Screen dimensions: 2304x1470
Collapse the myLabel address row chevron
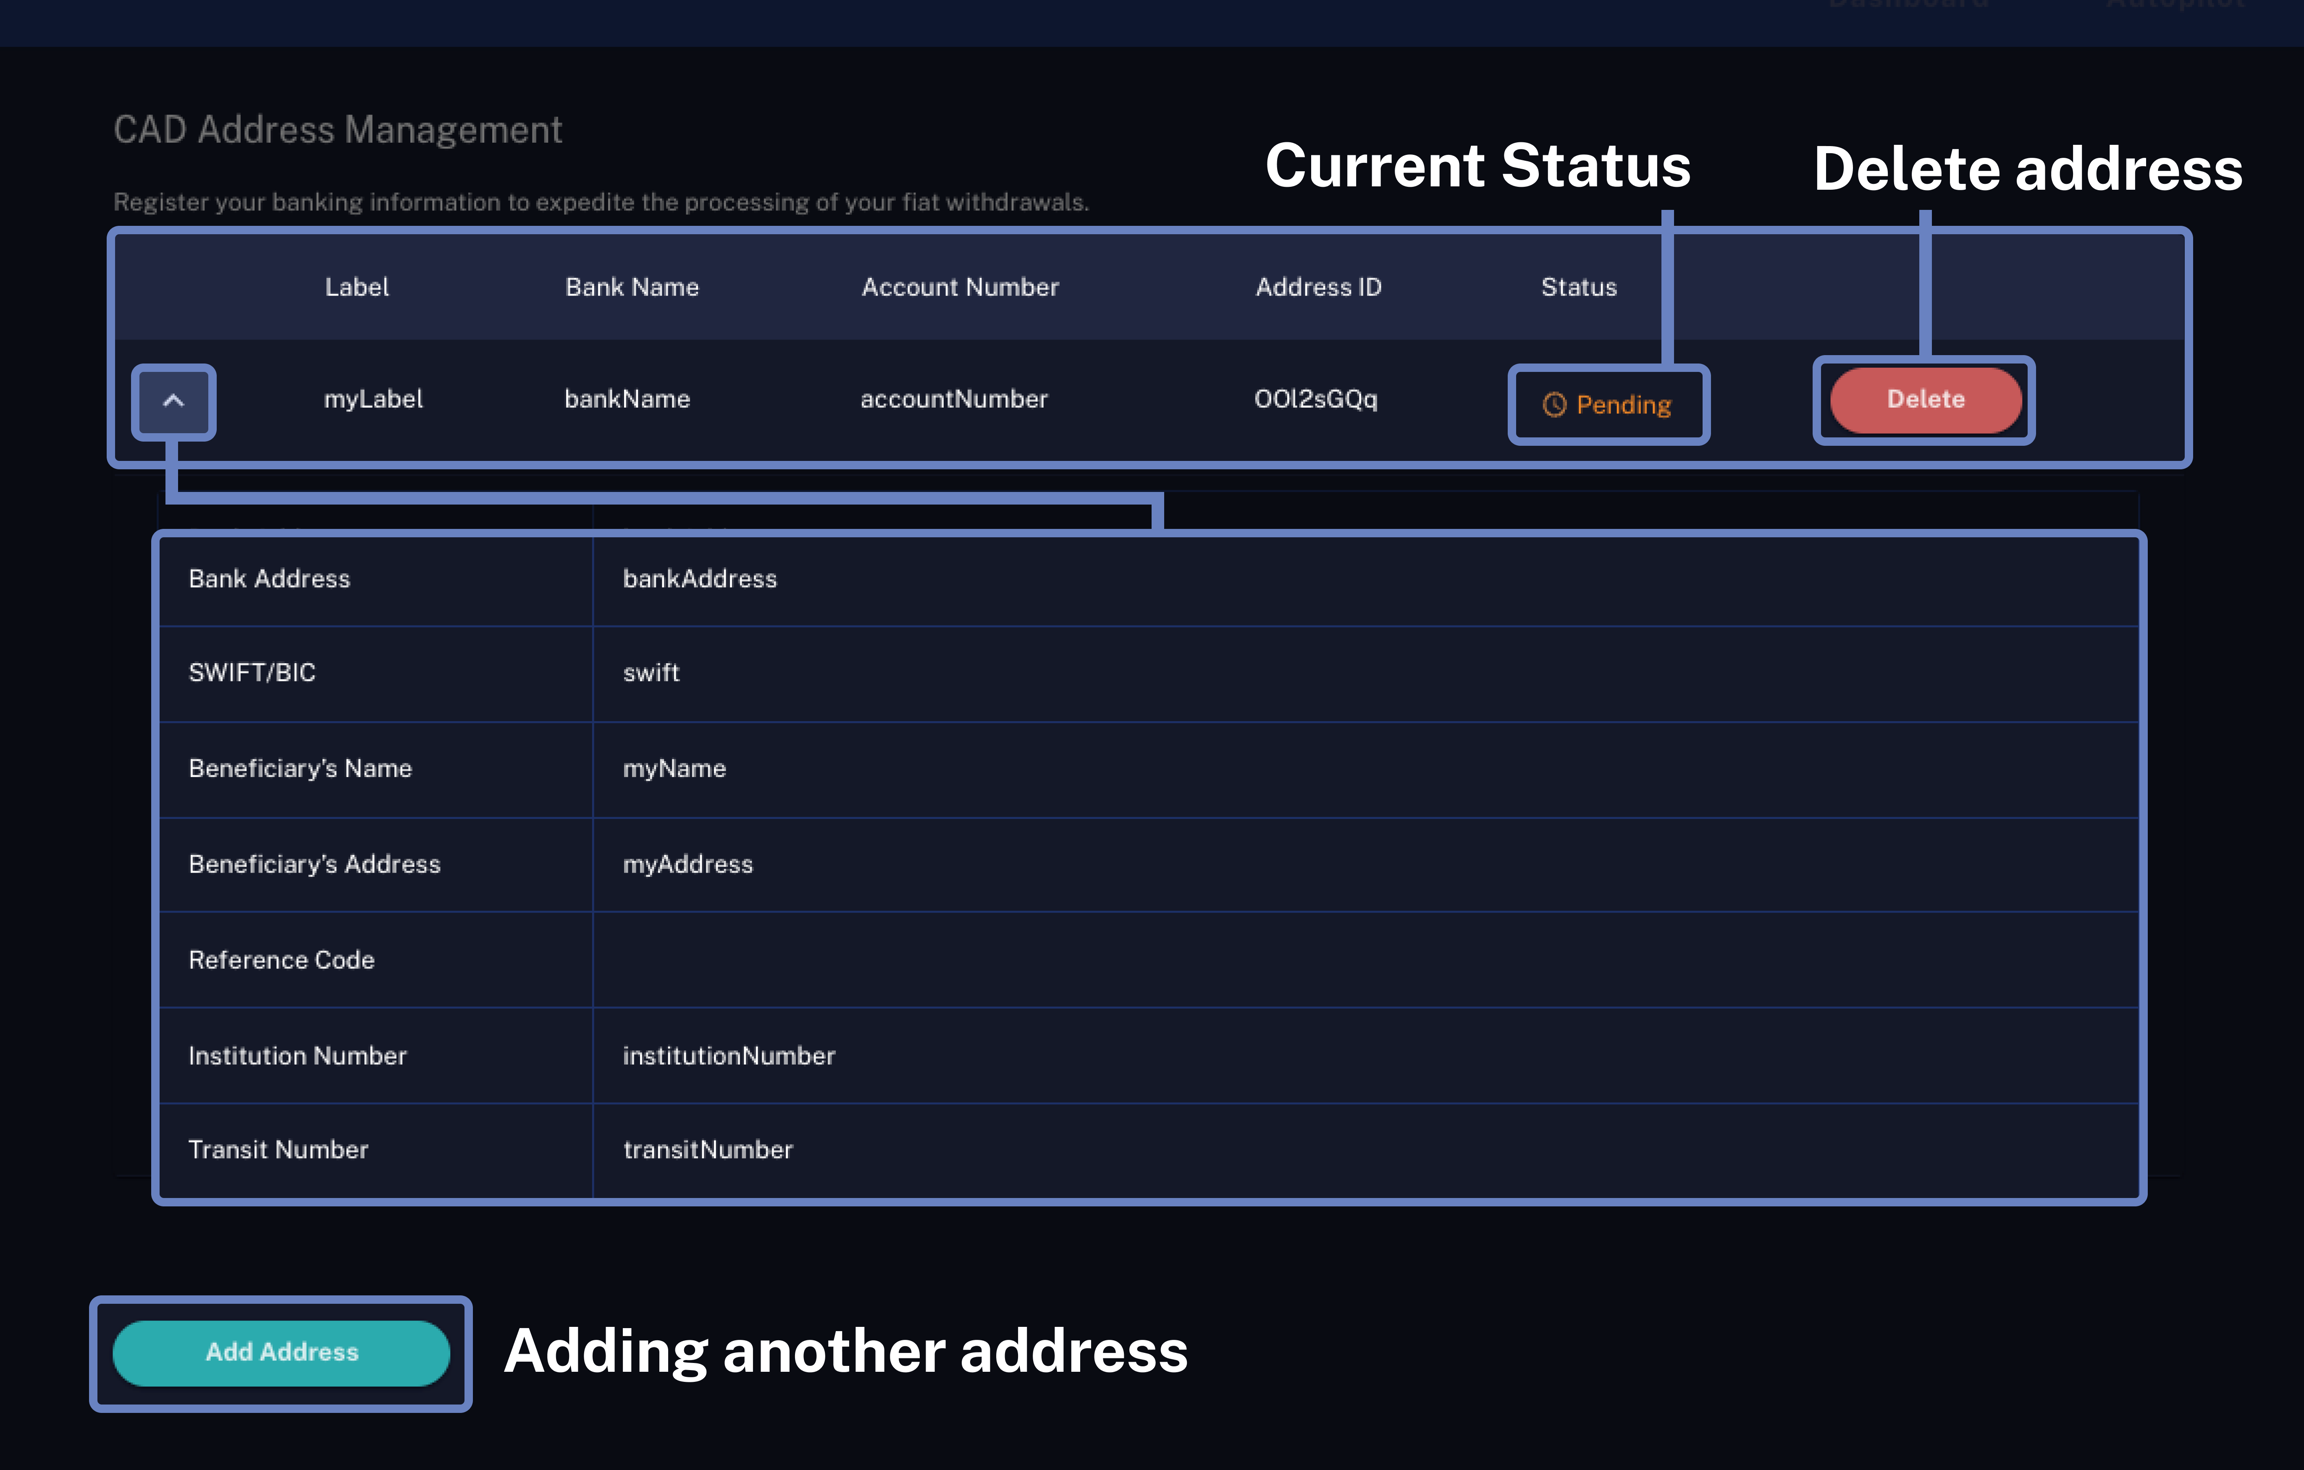(x=173, y=401)
